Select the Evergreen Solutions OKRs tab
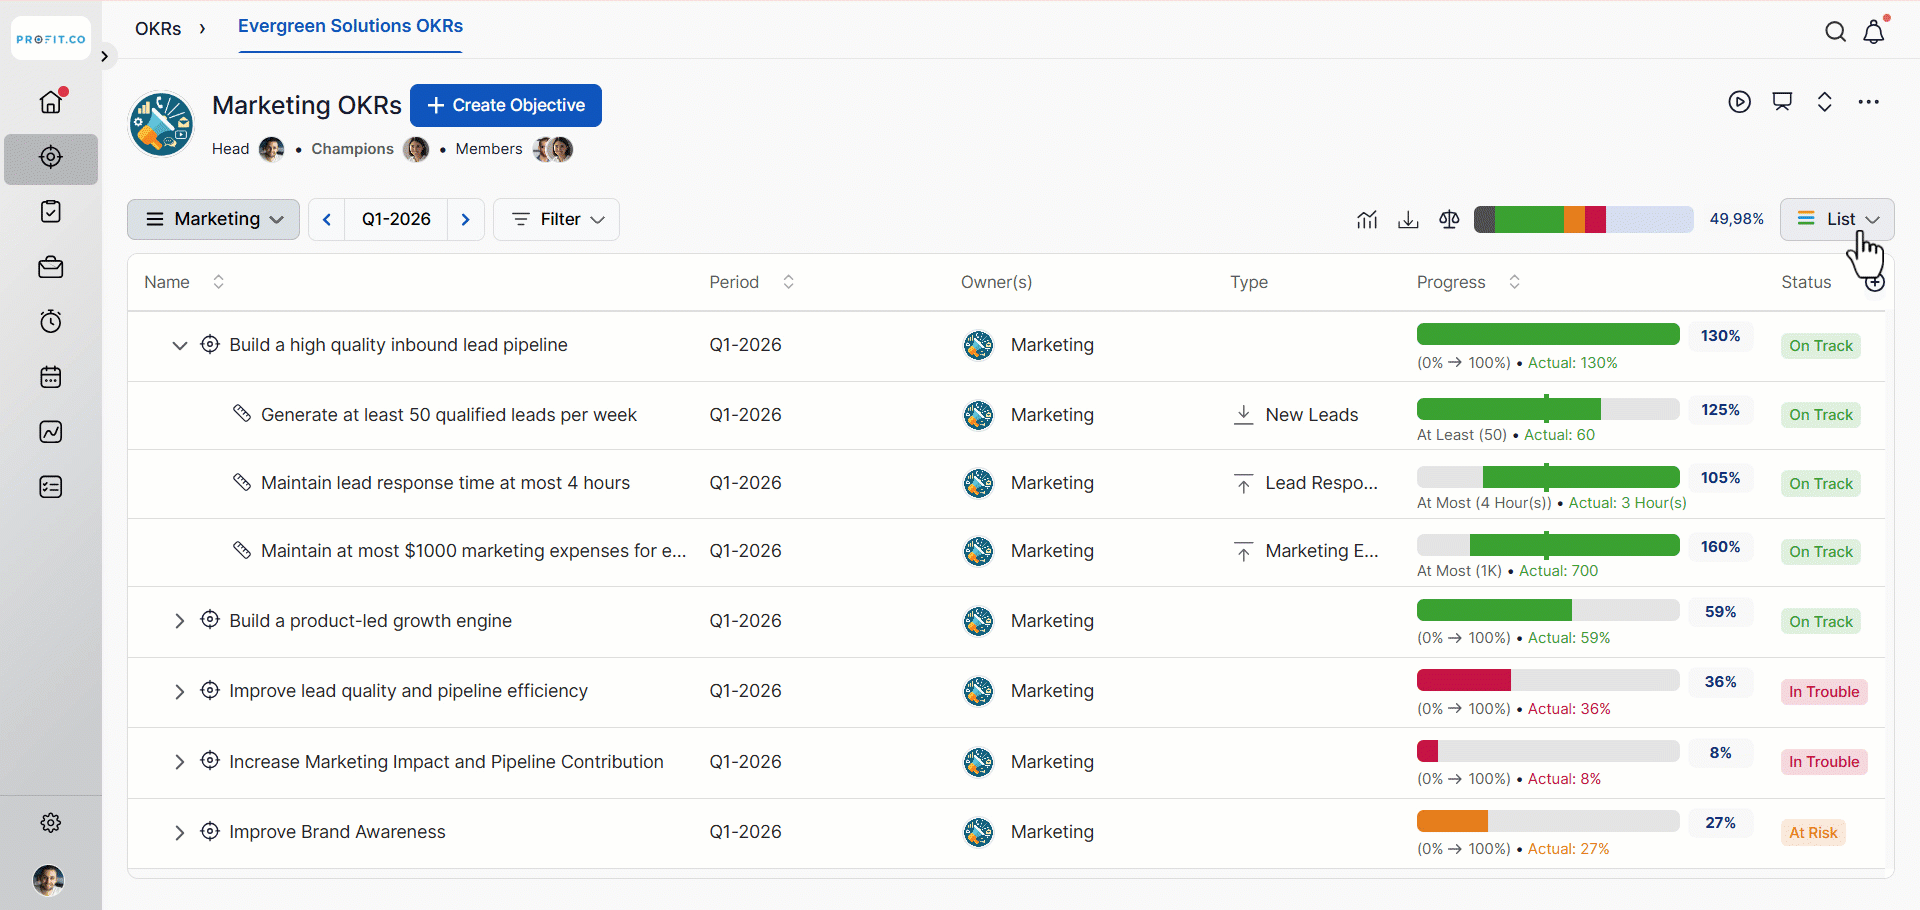The height and width of the screenshot is (910, 1920). click(350, 27)
